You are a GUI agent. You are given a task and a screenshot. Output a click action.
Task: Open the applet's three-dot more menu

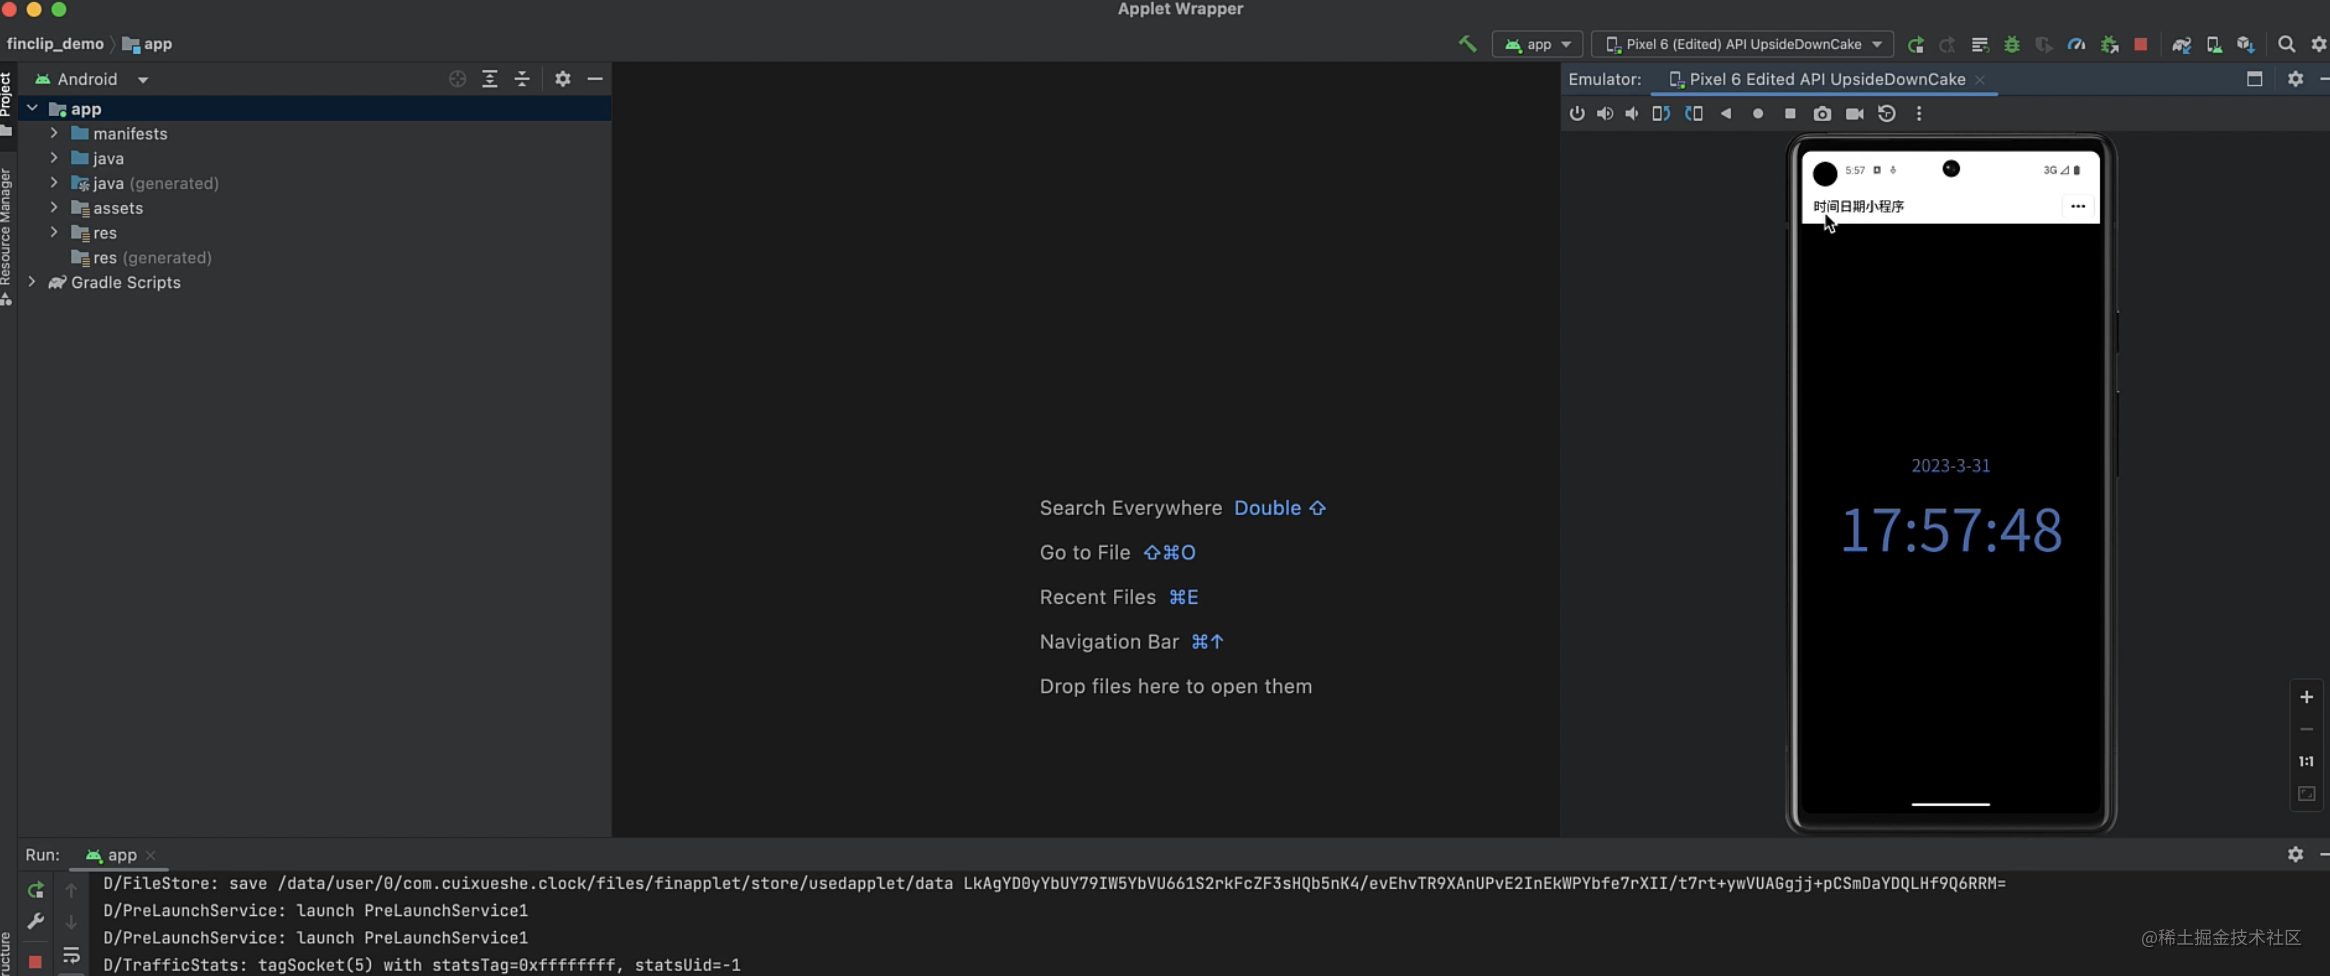click(x=2077, y=206)
